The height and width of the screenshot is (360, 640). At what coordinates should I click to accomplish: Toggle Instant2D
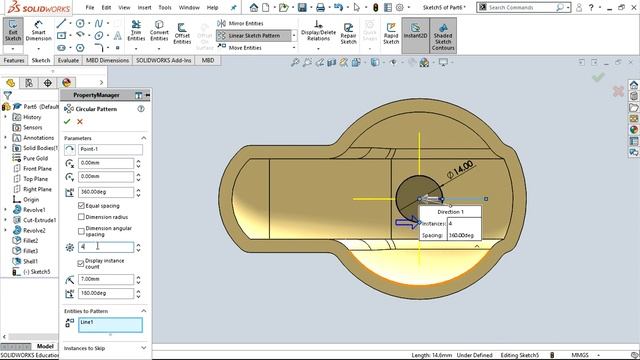point(415,35)
